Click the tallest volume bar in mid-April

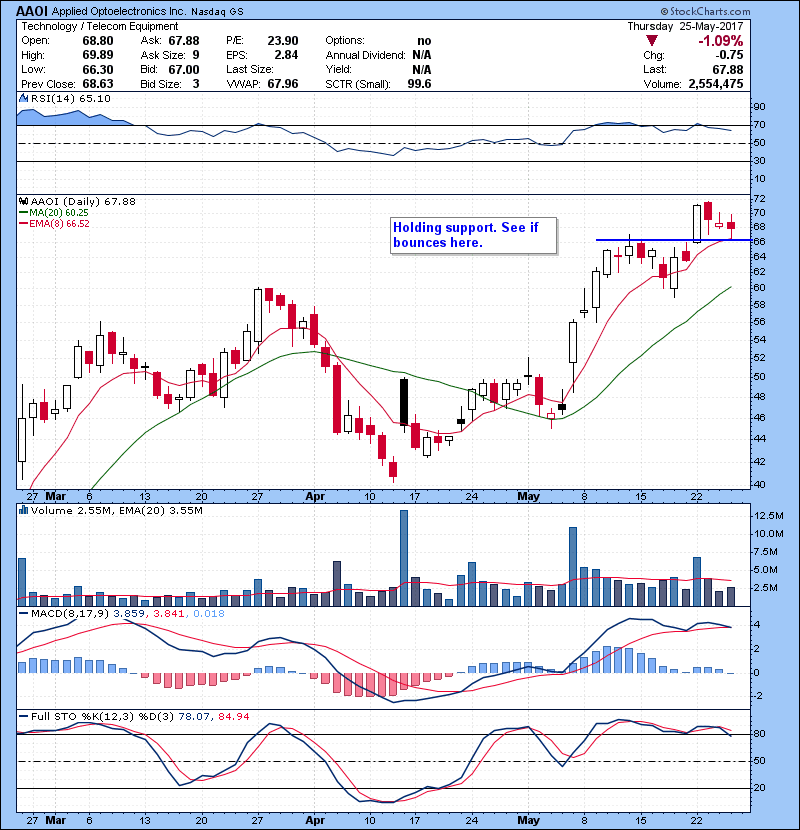[404, 558]
